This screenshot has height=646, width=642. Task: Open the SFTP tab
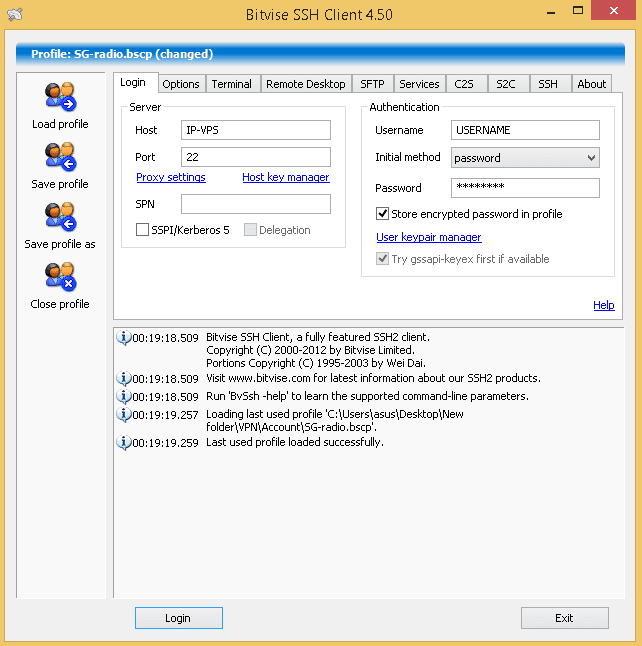[371, 84]
